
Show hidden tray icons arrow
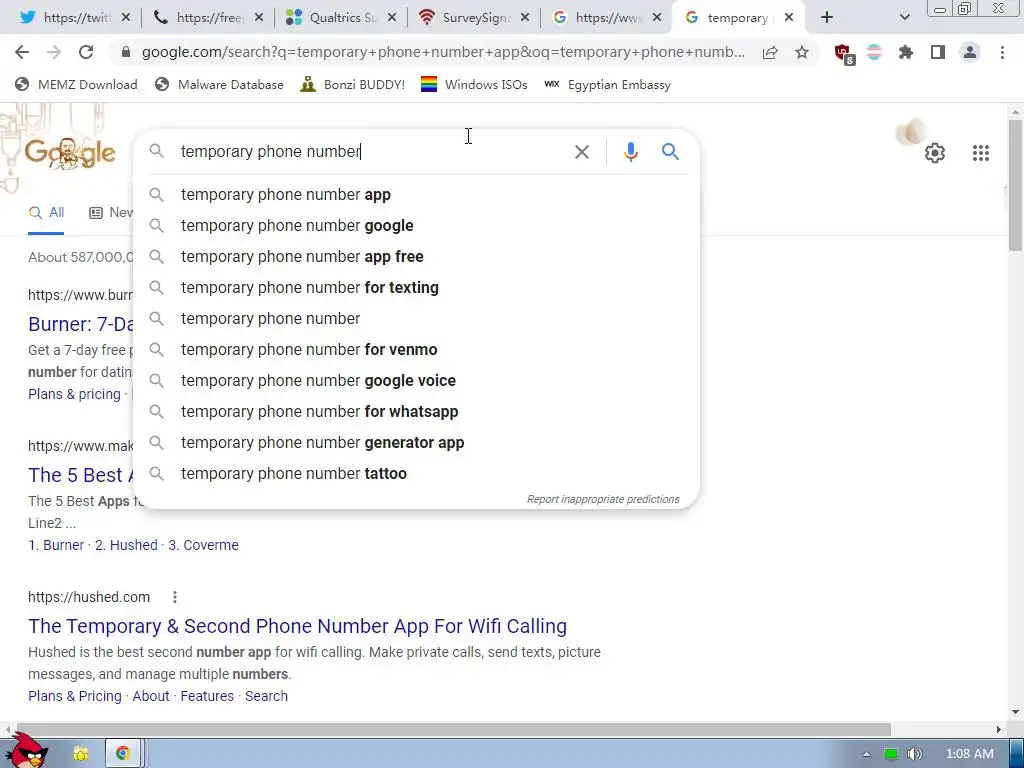point(866,754)
